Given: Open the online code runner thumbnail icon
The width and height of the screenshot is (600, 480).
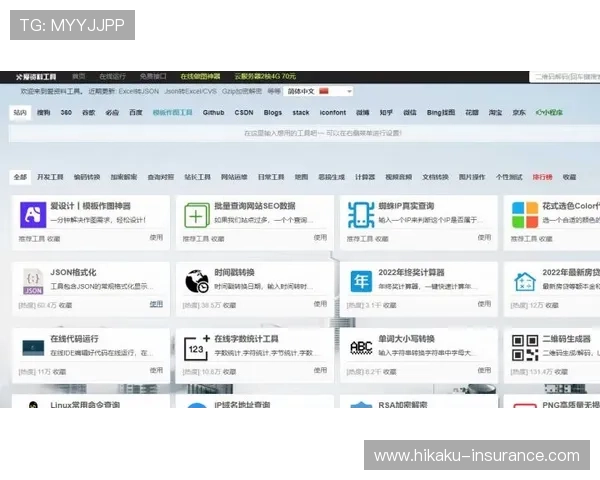Looking at the screenshot, I should point(33,348).
